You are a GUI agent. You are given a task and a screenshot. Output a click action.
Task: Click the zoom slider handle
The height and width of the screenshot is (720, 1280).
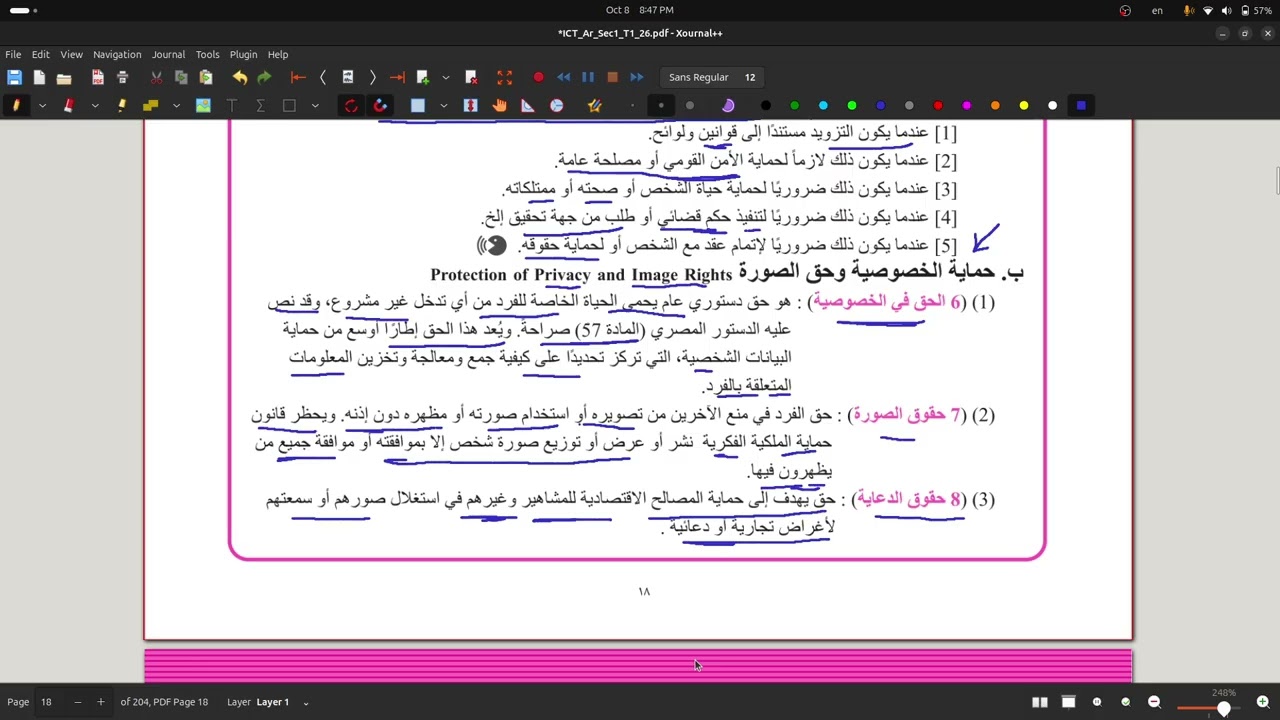pyautogui.click(x=1223, y=708)
